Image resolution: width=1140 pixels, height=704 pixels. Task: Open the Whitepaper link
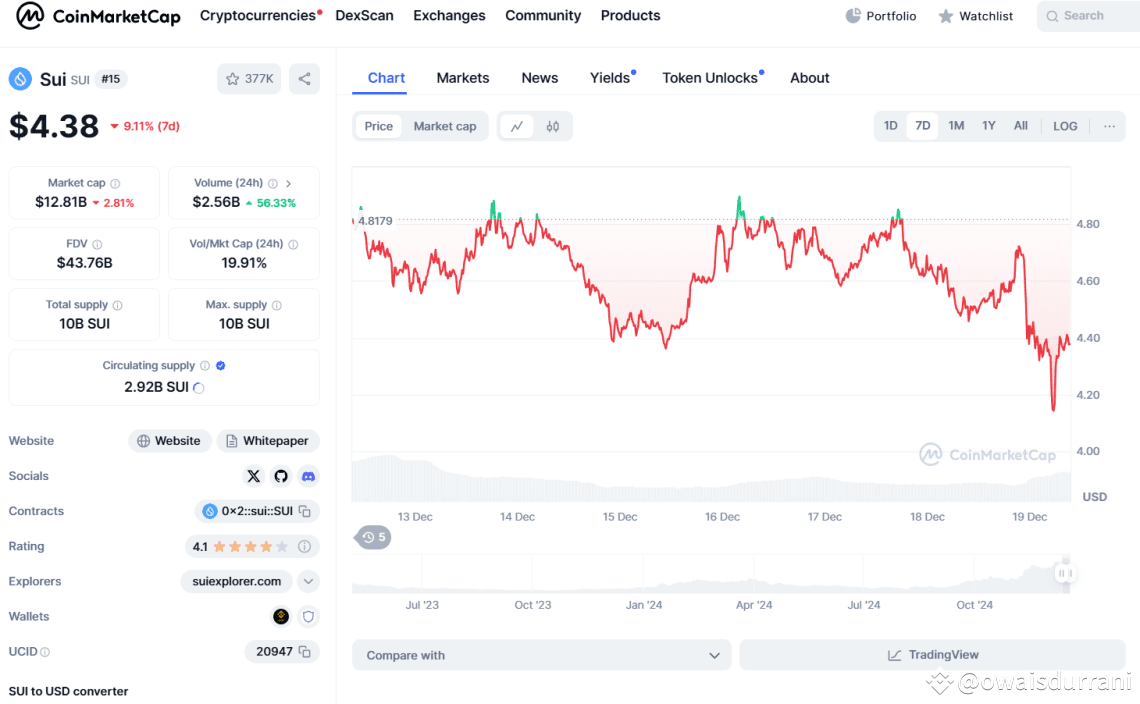[x=268, y=441]
